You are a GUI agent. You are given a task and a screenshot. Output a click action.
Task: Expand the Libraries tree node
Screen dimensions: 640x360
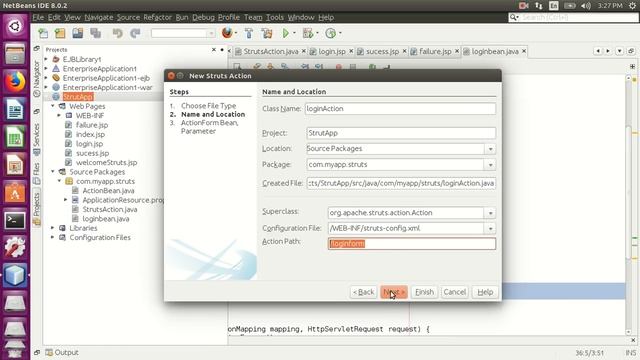click(53, 228)
